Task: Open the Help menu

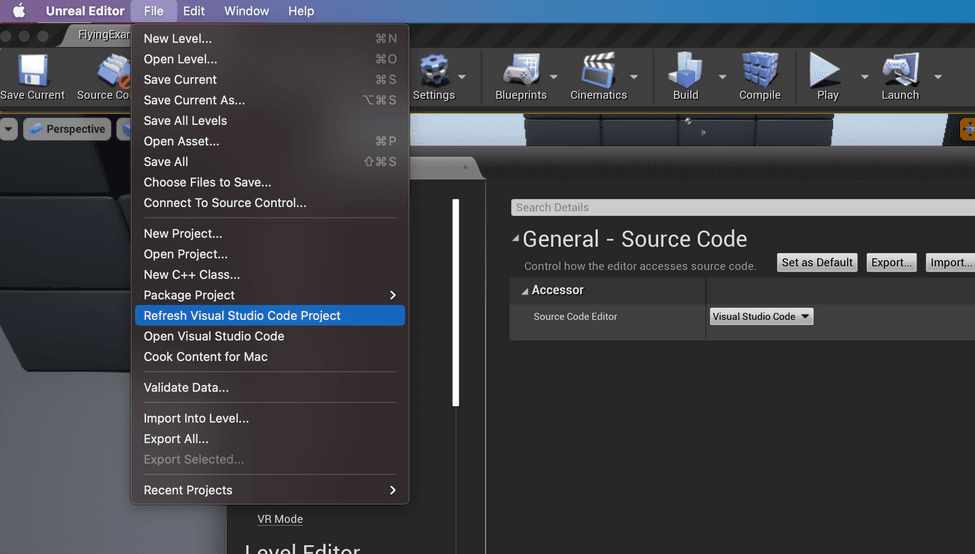Action: (301, 11)
